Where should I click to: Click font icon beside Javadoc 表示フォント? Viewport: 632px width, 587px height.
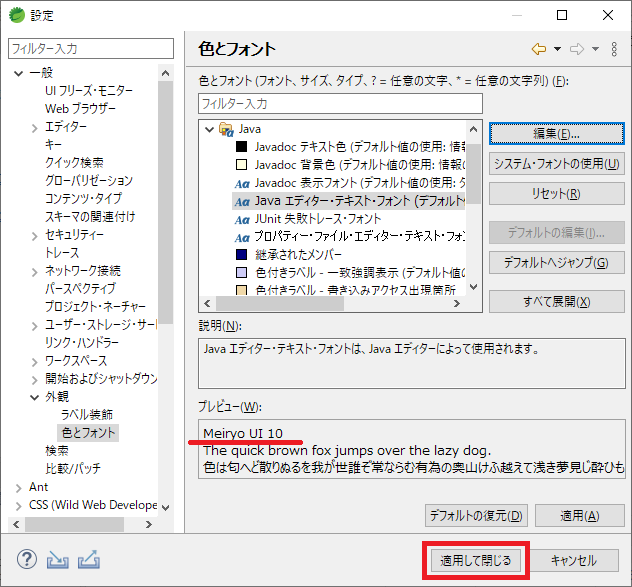click(242, 183)
